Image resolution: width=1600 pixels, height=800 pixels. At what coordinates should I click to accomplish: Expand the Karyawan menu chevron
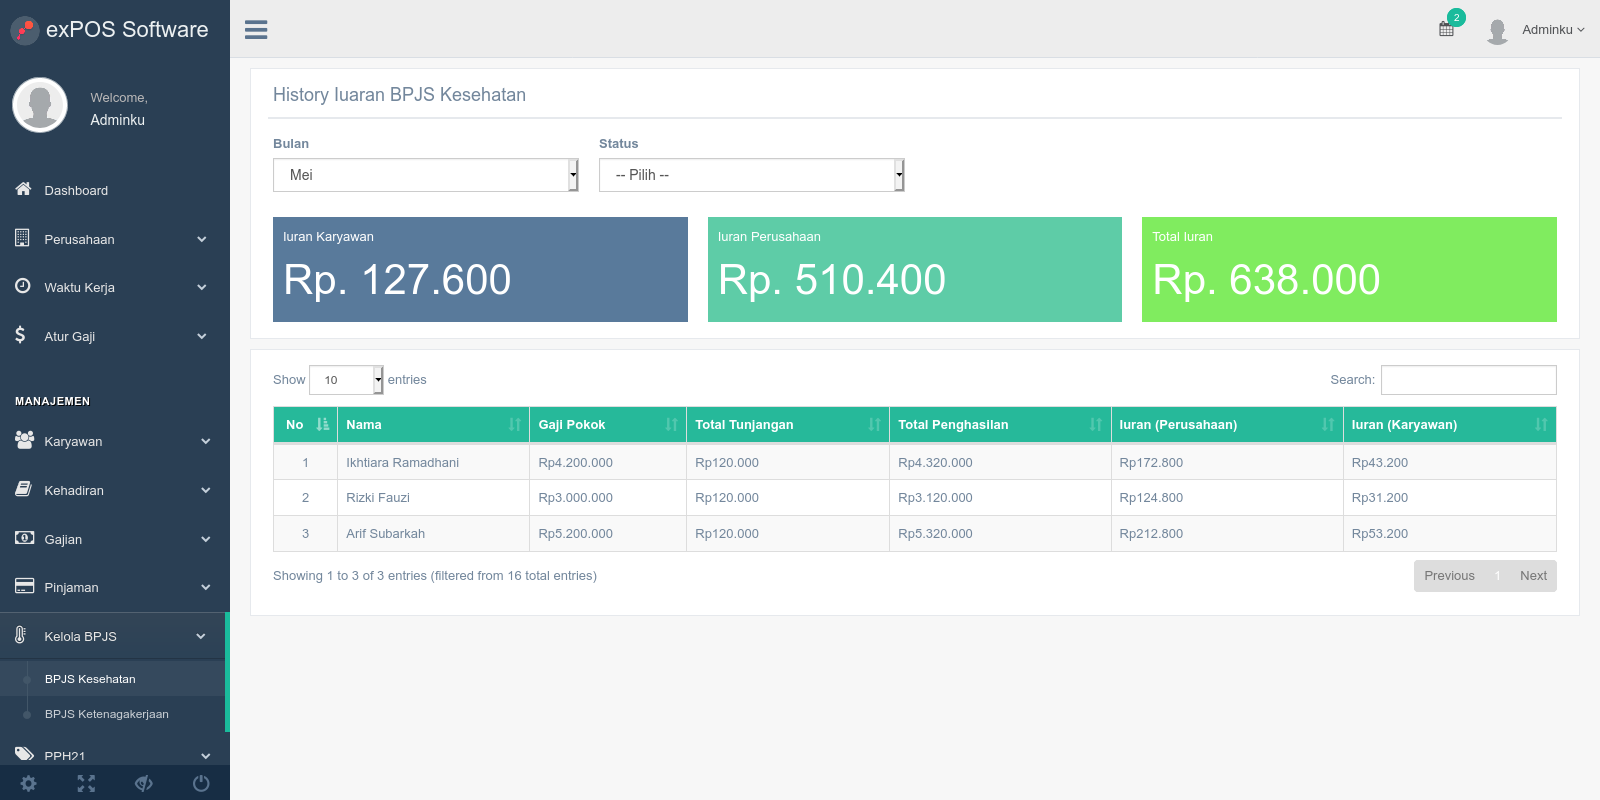(x=205, y=441)
